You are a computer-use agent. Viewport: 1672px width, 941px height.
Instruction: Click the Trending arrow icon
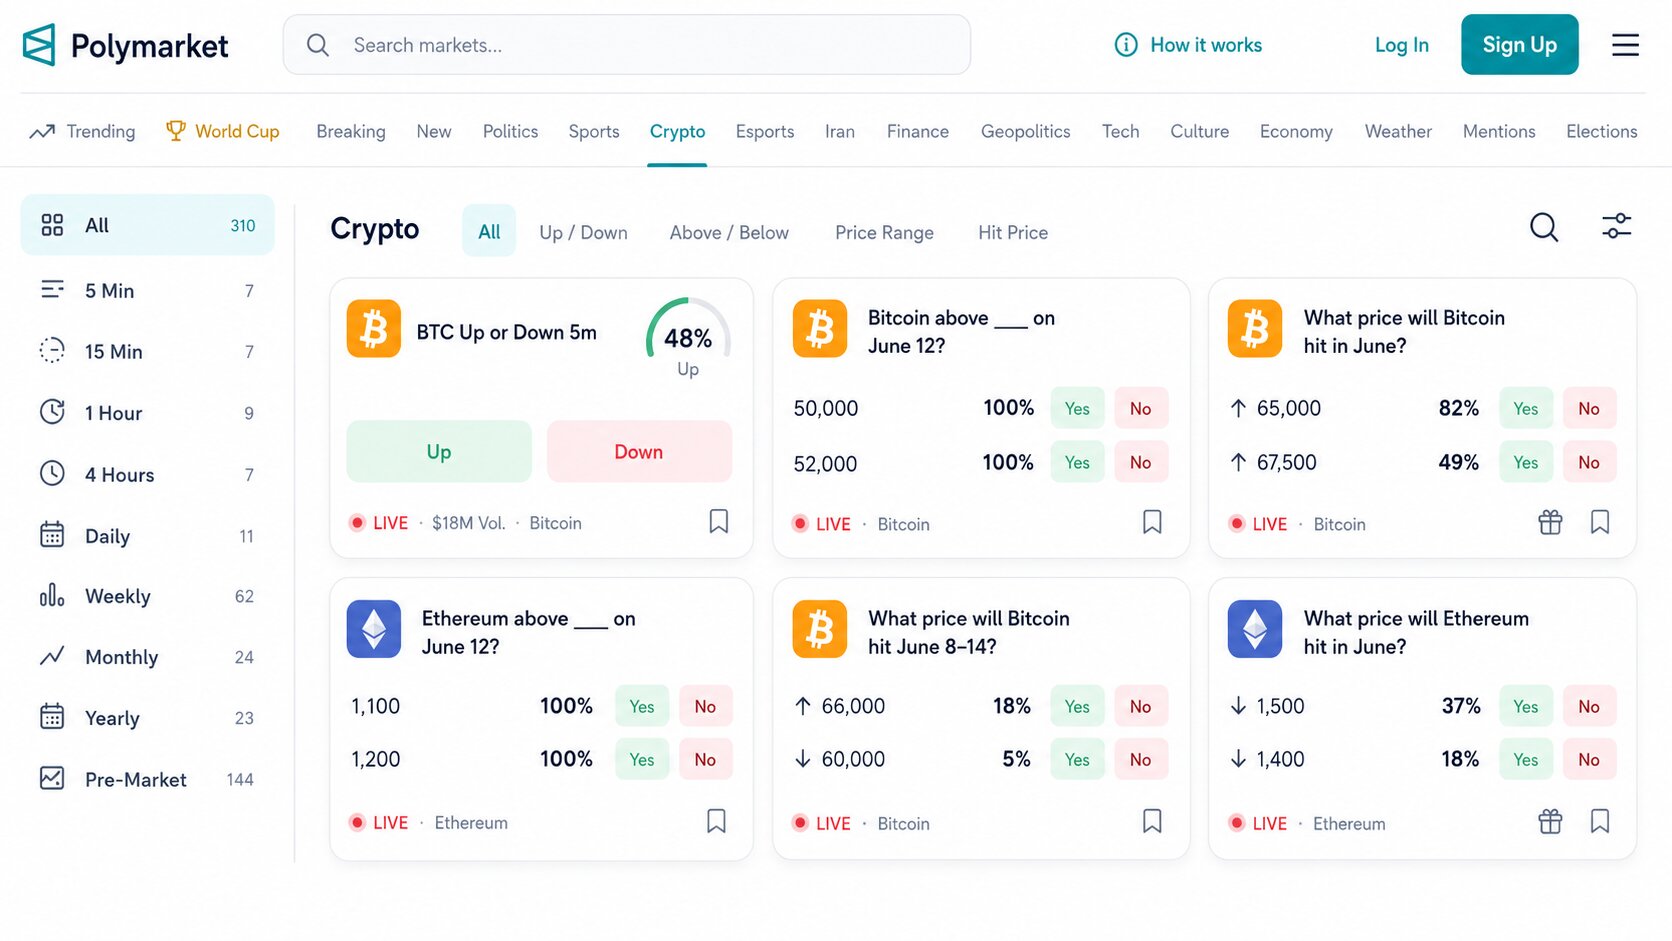[42, 131]
